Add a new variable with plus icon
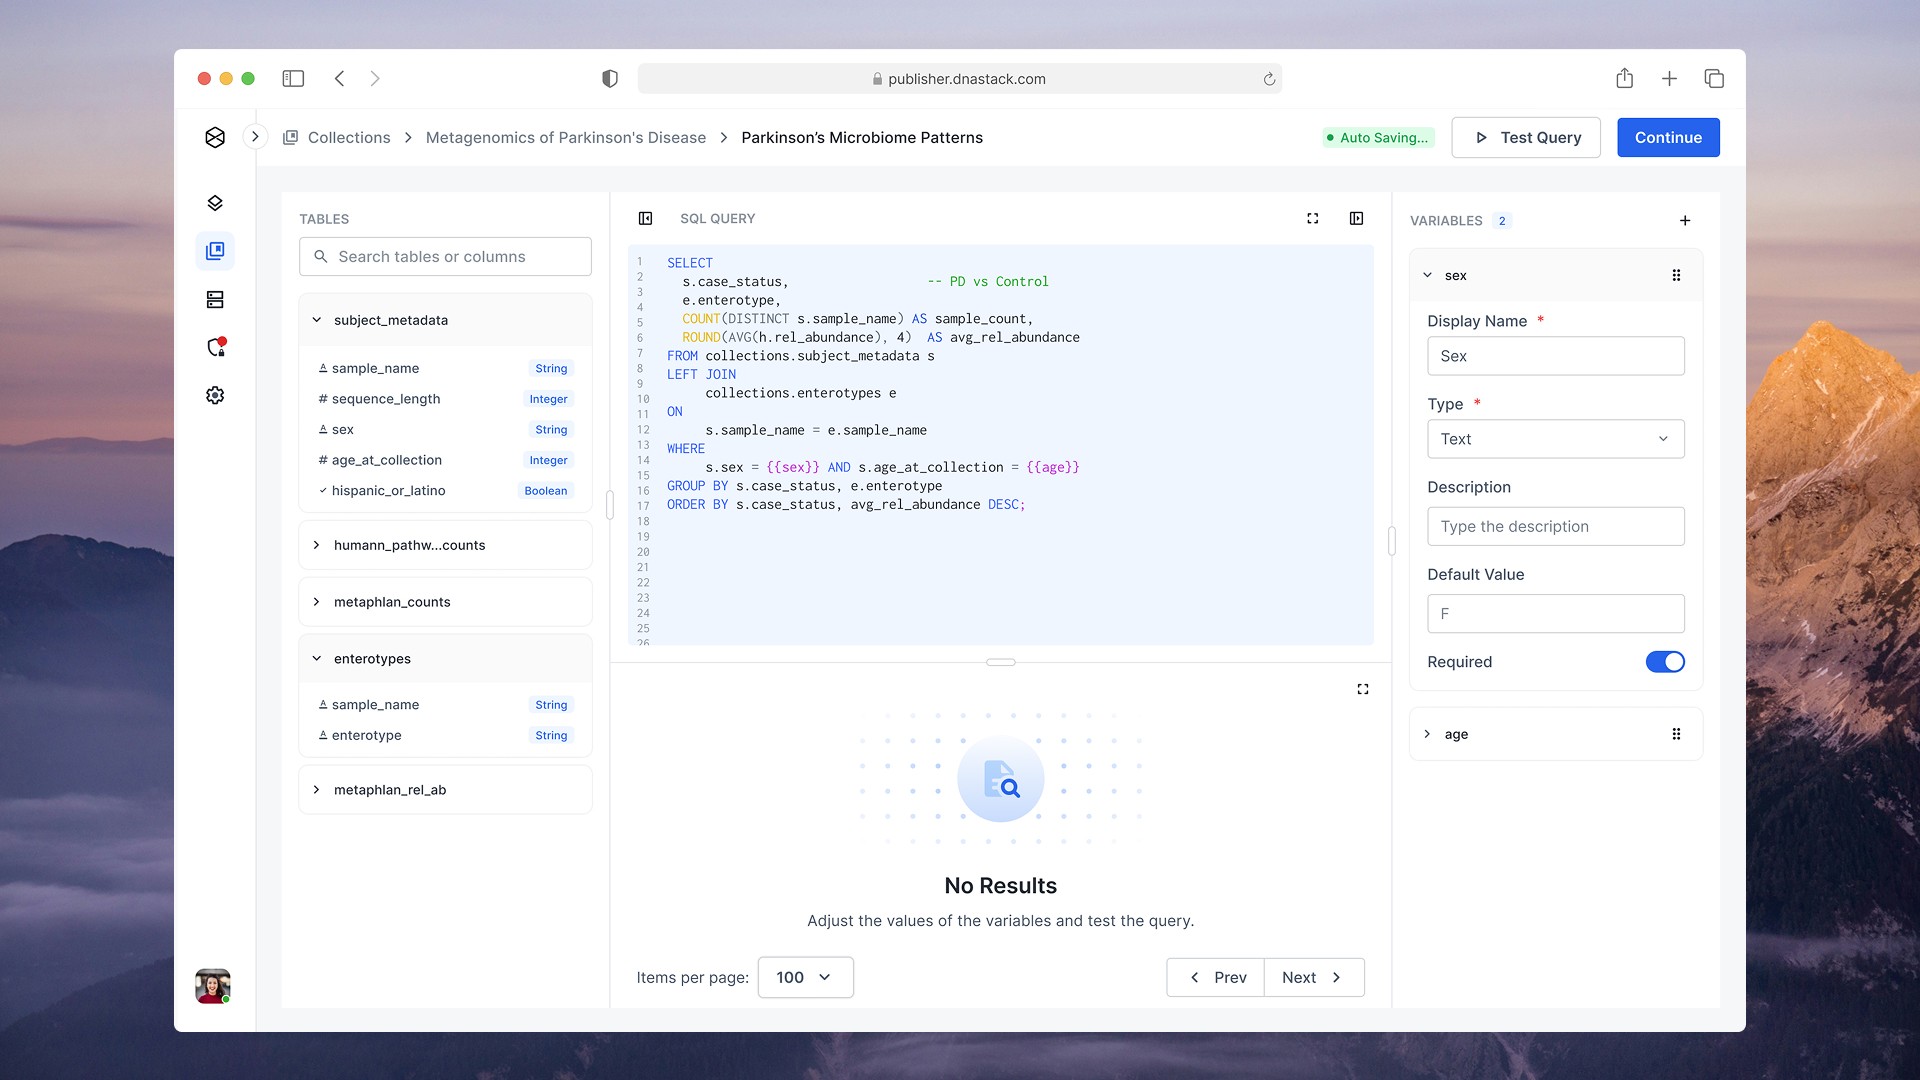The height and width of the screenshot is (1080, 1920). (1685, 220)
